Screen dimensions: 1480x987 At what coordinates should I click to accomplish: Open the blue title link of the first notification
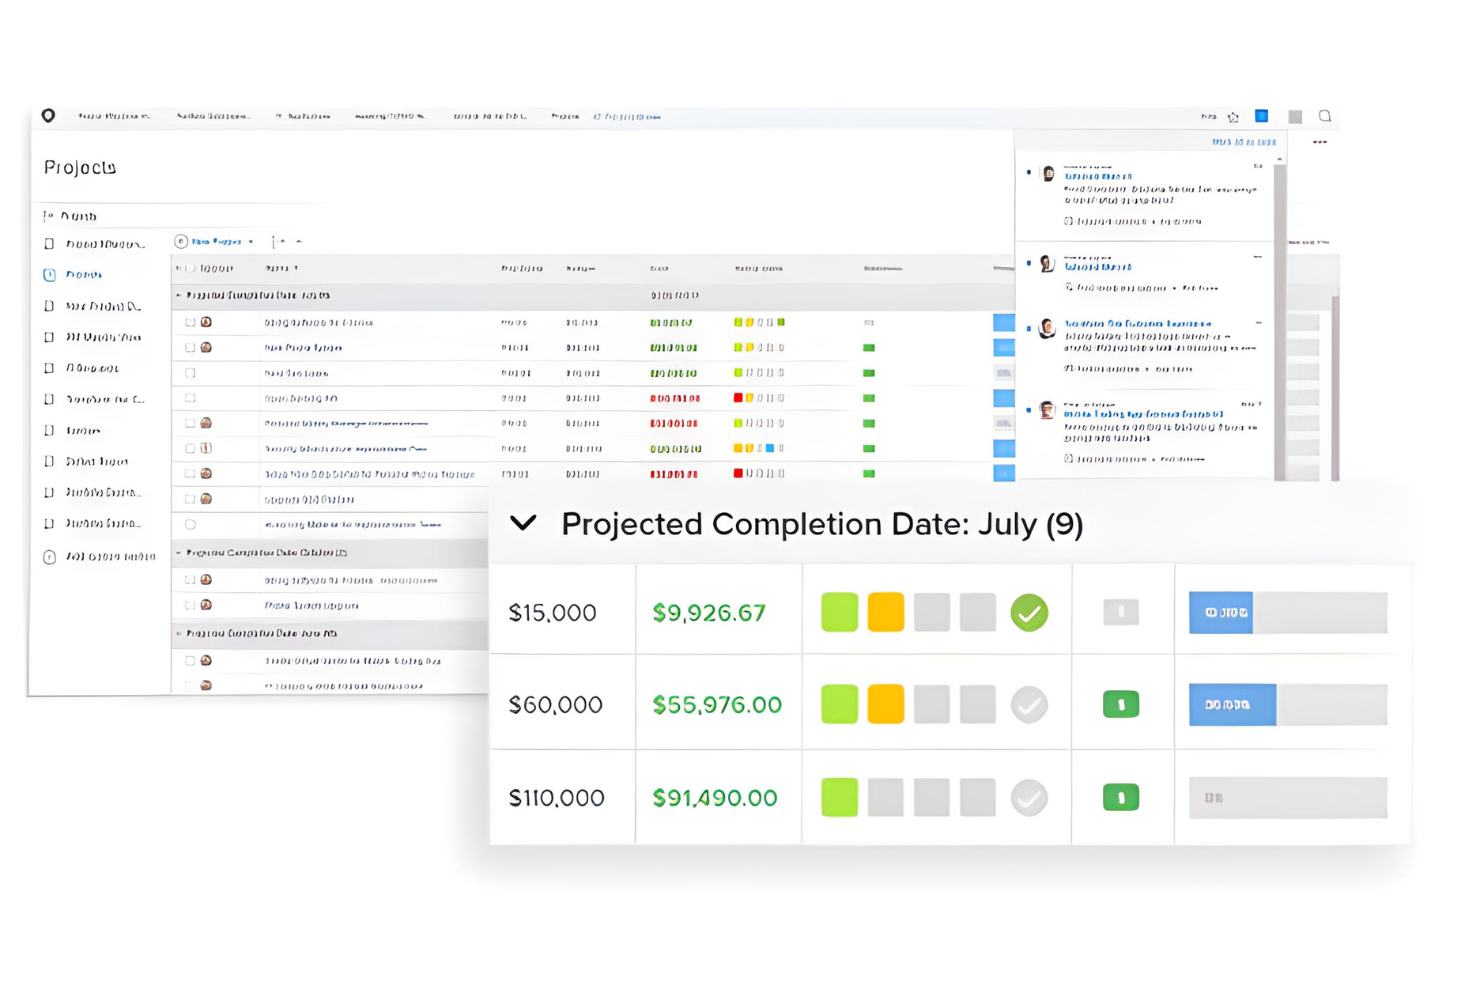click(1098, 176)
